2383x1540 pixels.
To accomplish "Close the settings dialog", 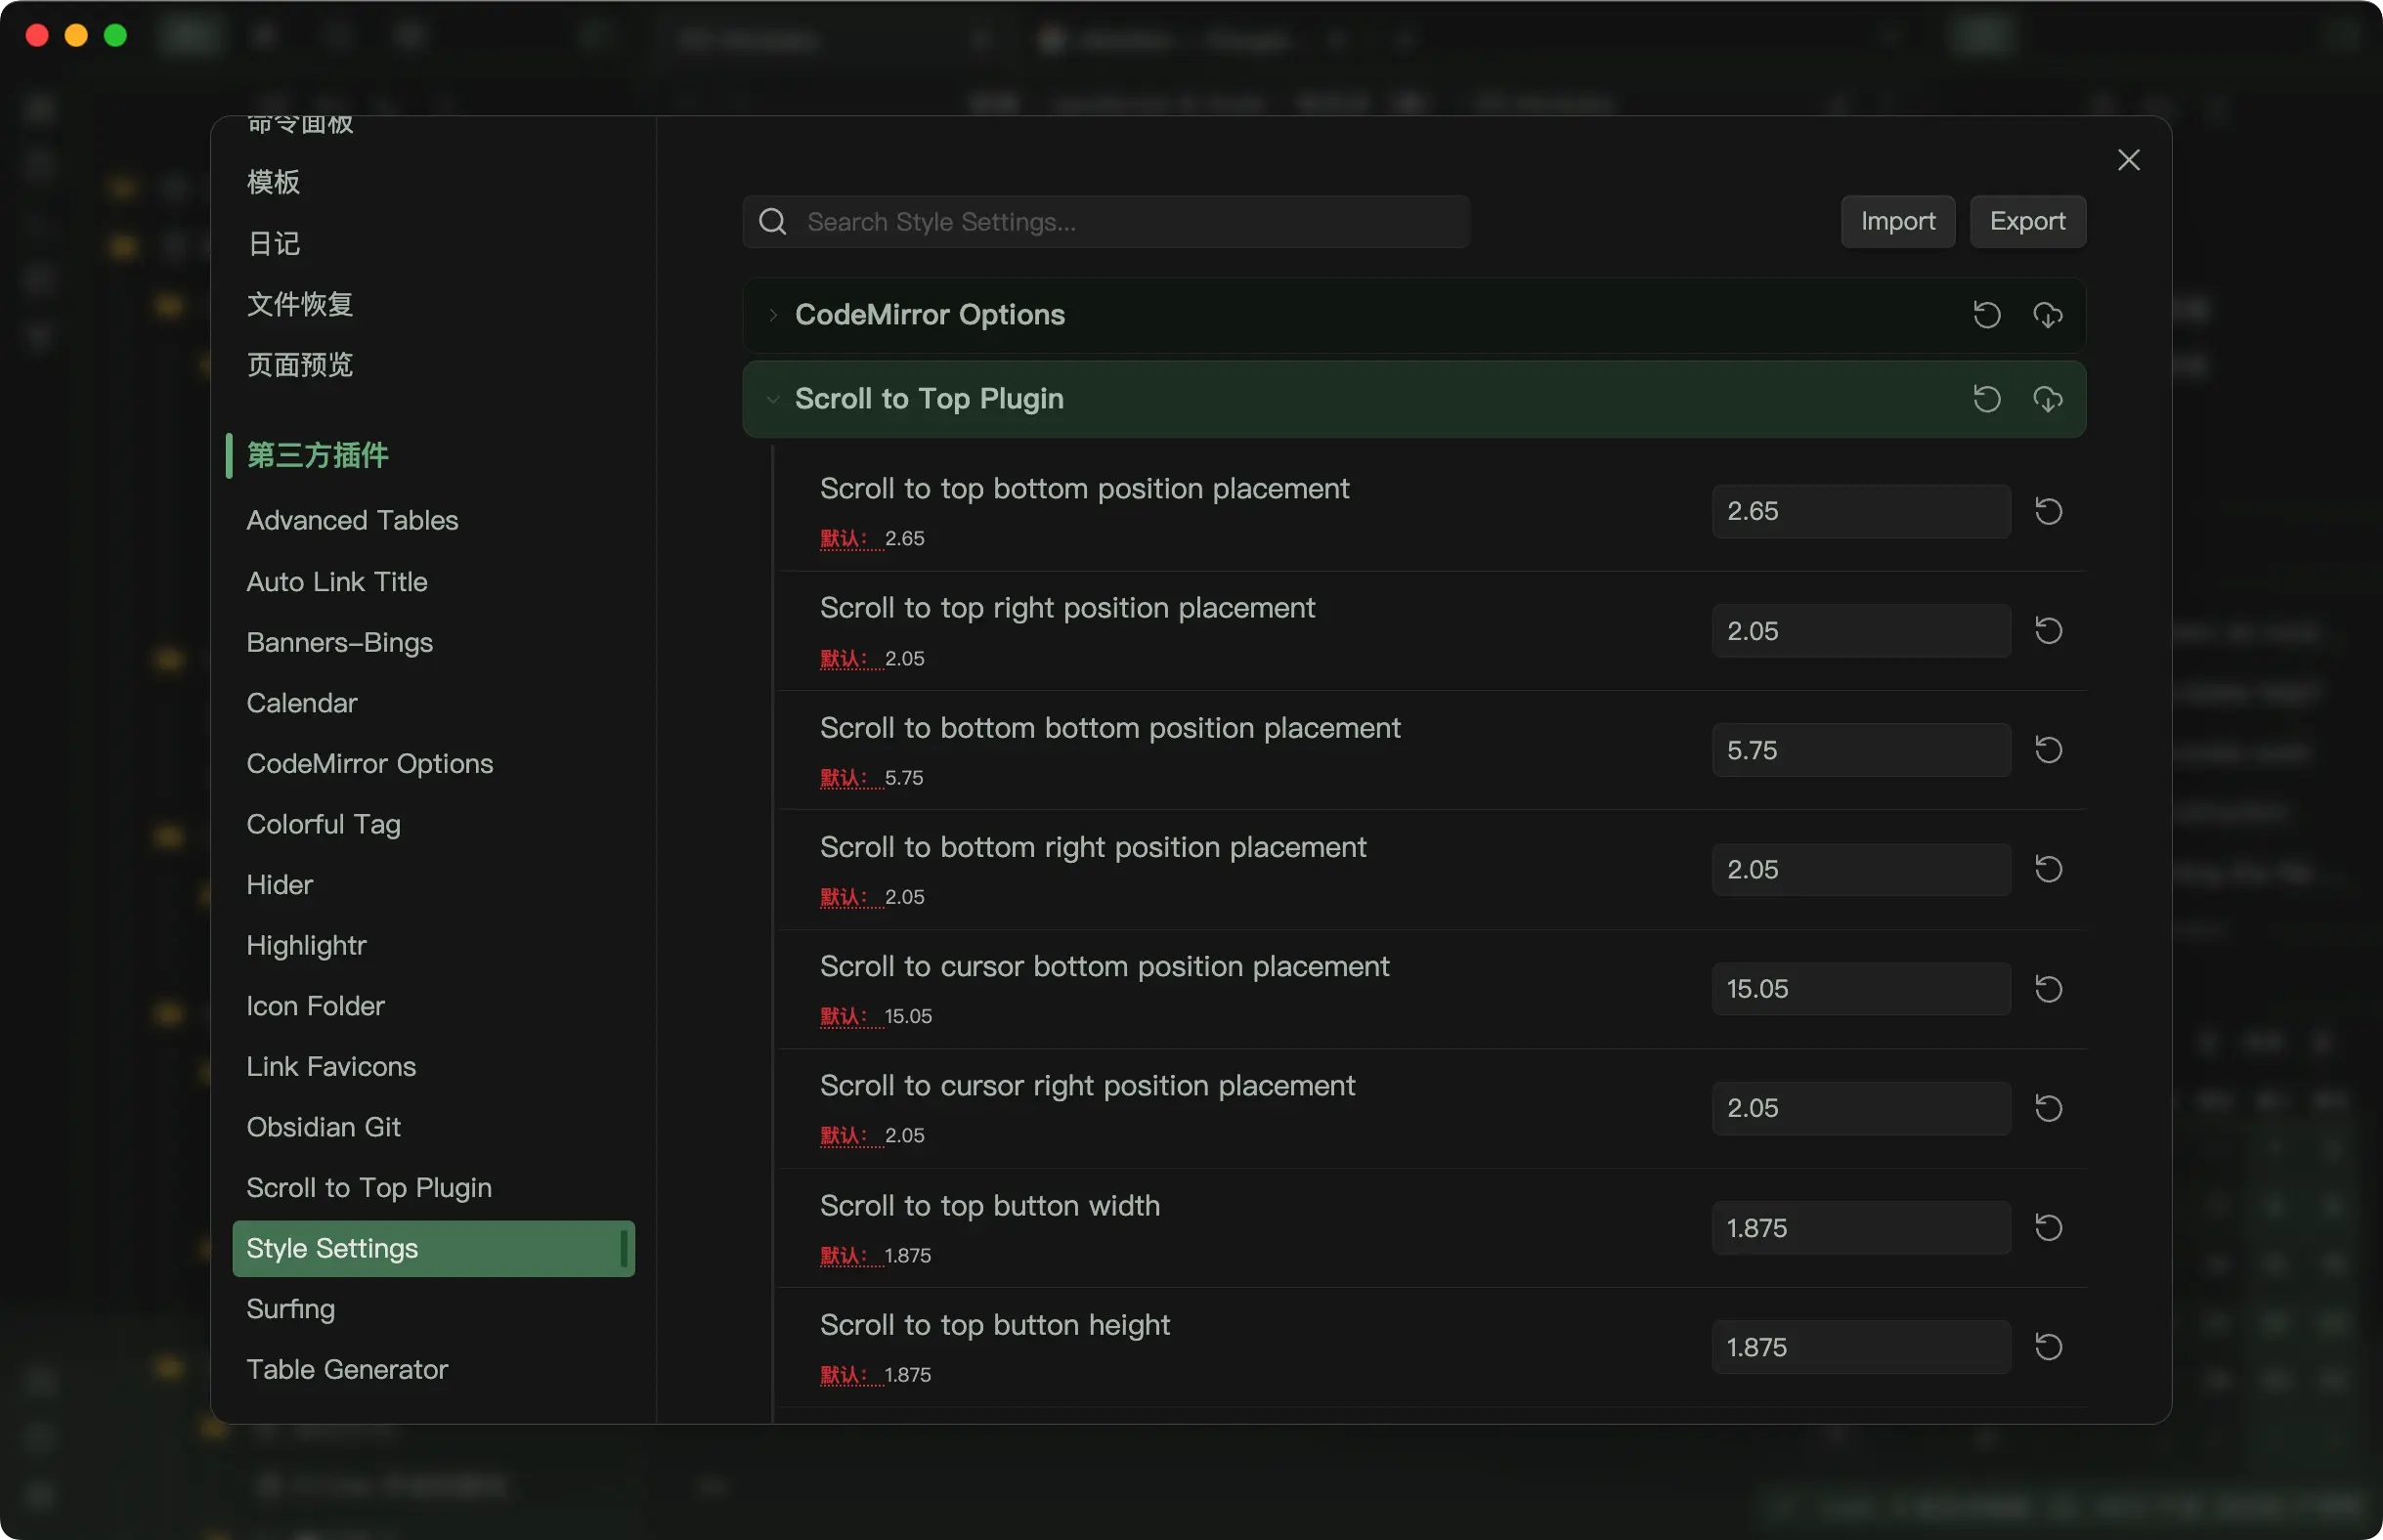I will (x=2128, y=160).
